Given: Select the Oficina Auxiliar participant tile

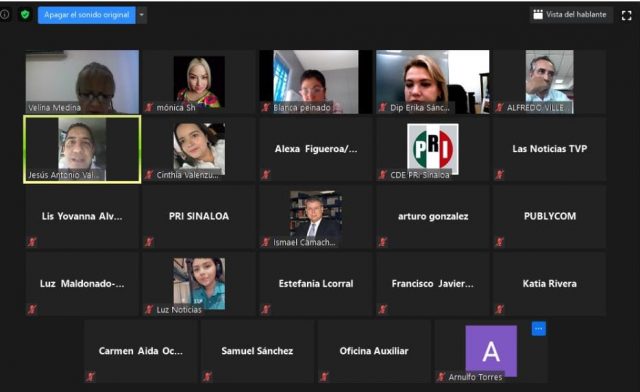Looking at the screenshot, I should [374, 351].
